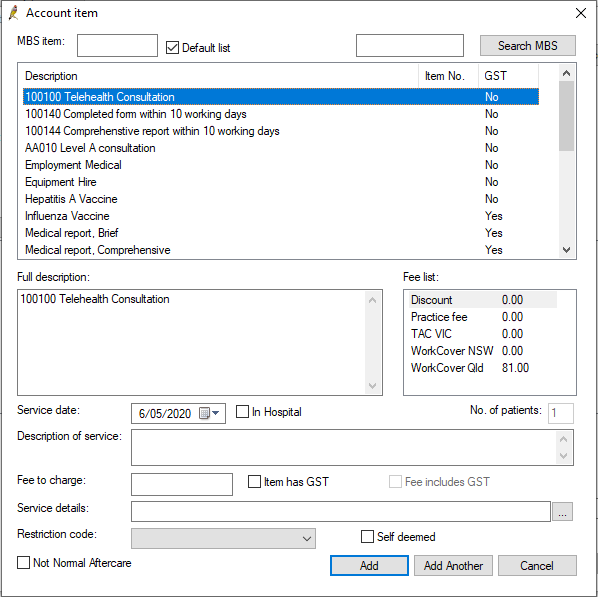Click the Full description scroll-down arrow

[373, 386]
